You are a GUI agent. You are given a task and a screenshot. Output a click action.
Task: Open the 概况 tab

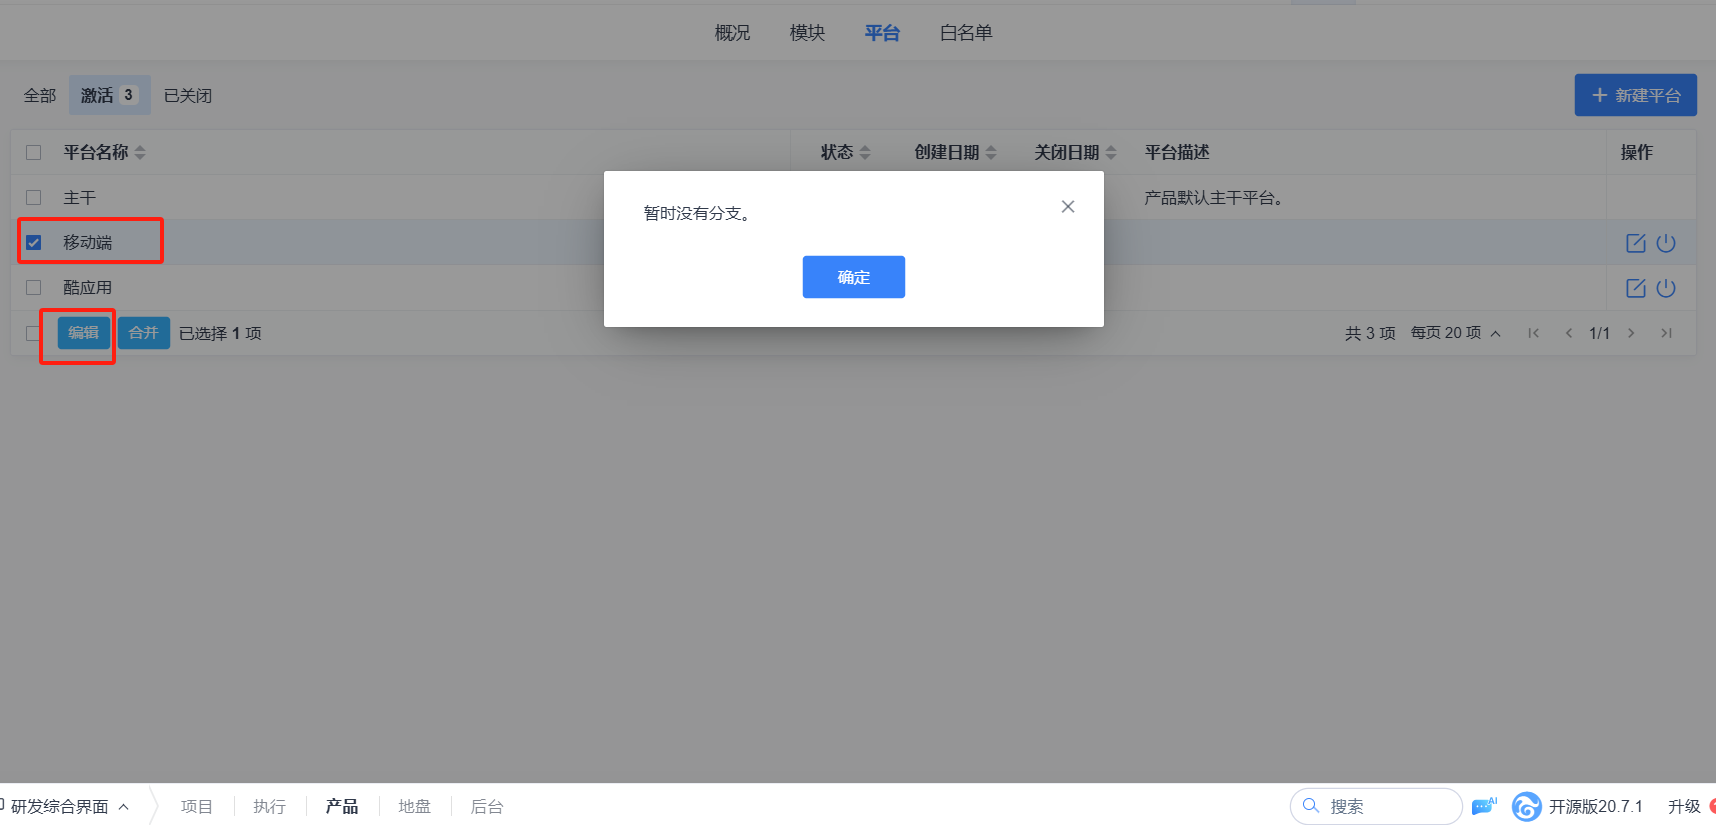pos(732,33)
